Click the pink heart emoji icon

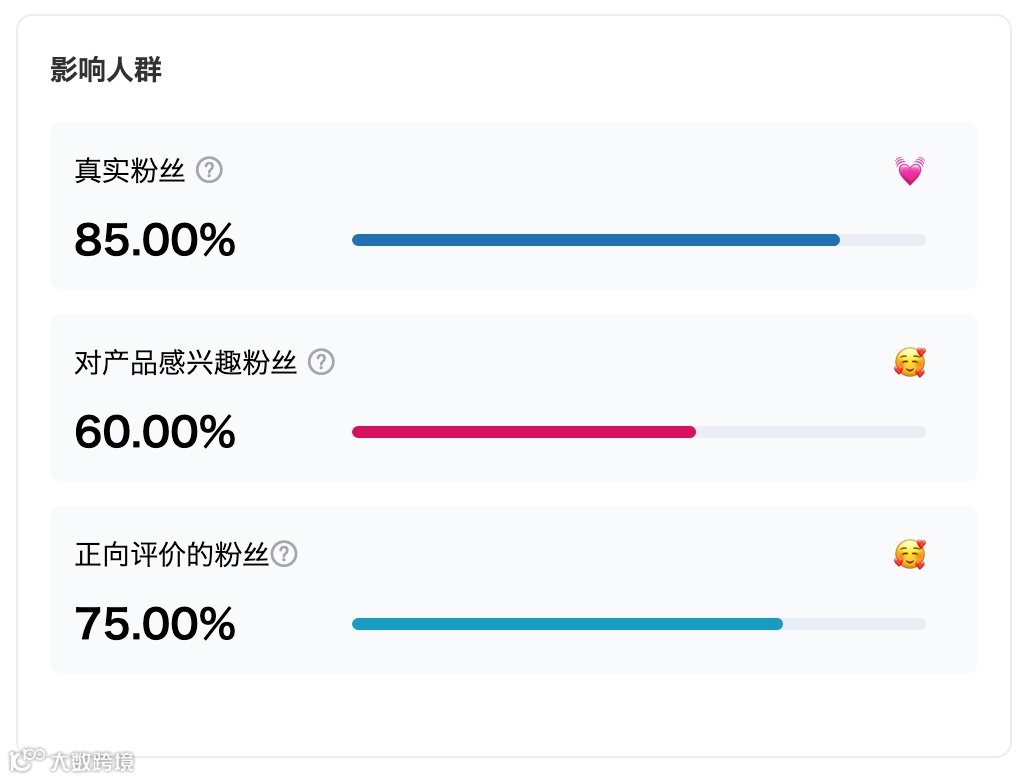(x=910, y=170)
